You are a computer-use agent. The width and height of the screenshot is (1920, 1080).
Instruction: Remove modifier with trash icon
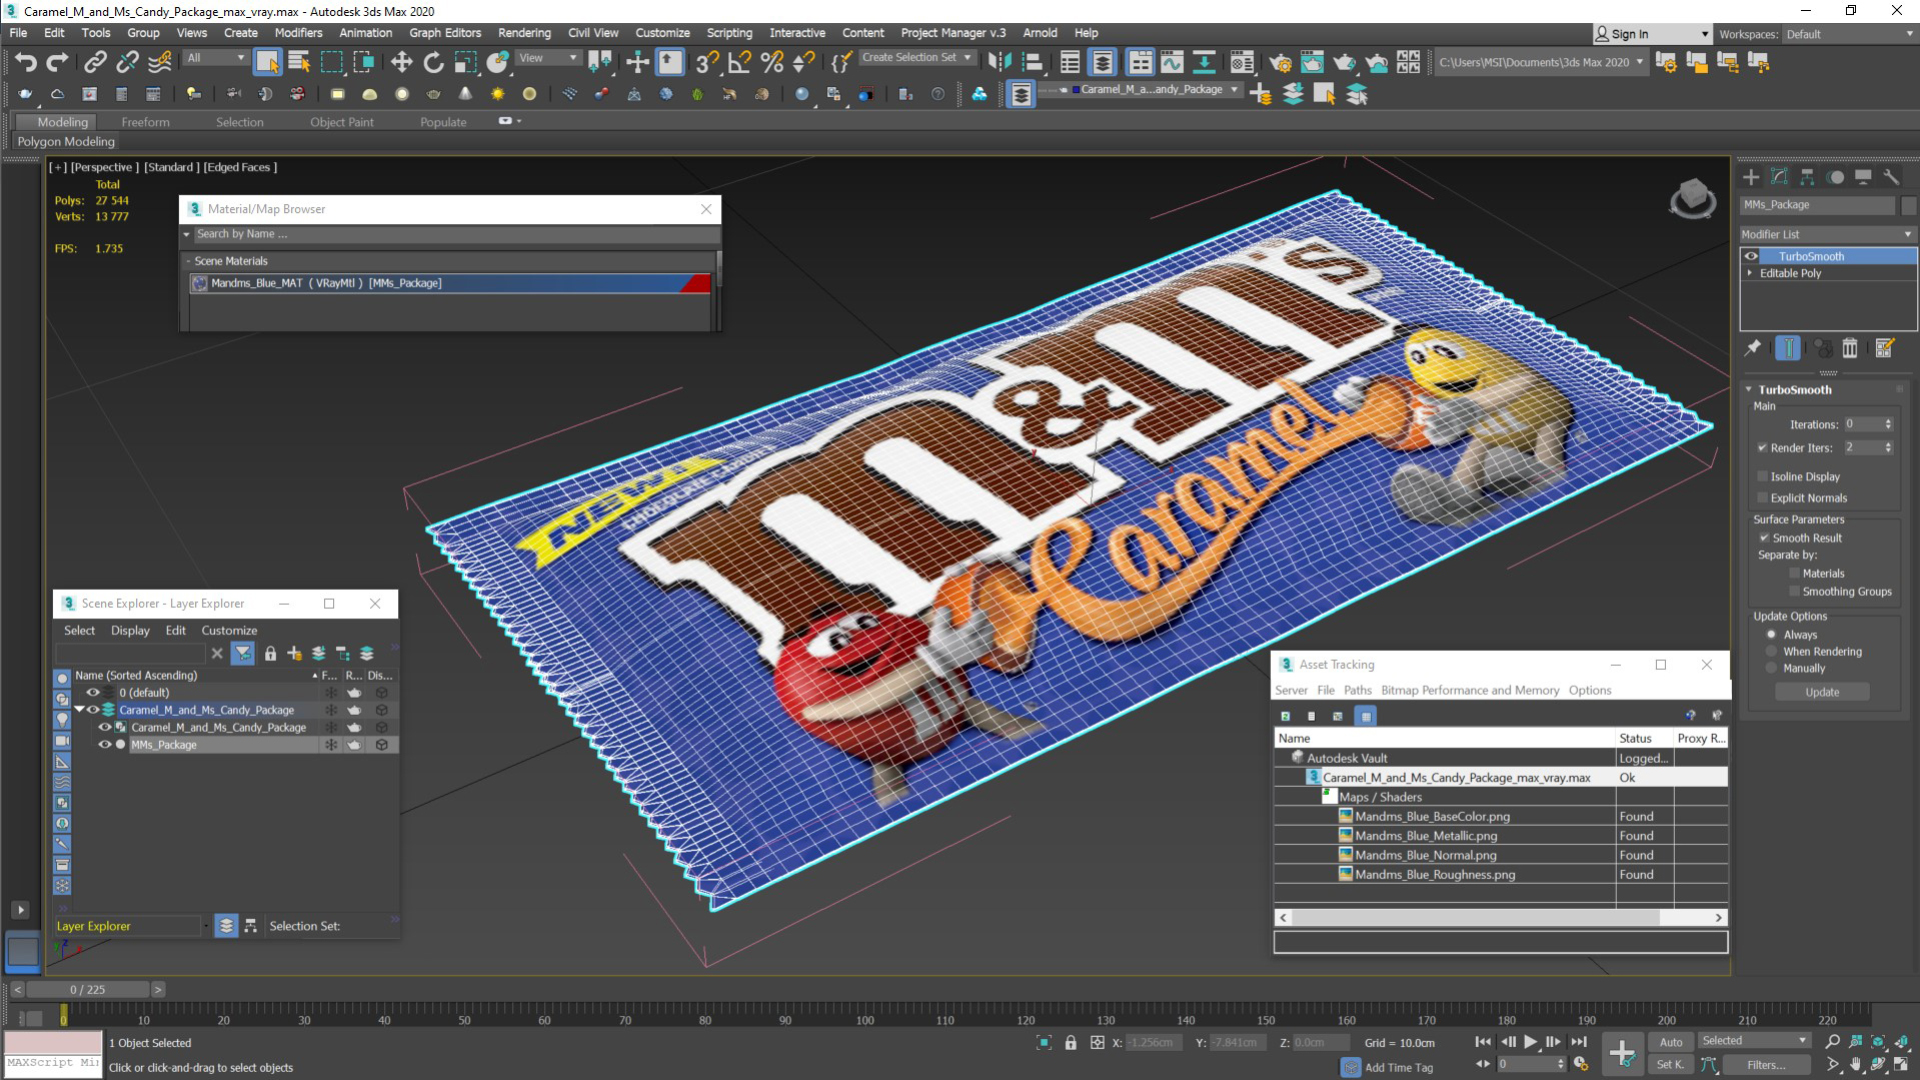coord(1850,348)
